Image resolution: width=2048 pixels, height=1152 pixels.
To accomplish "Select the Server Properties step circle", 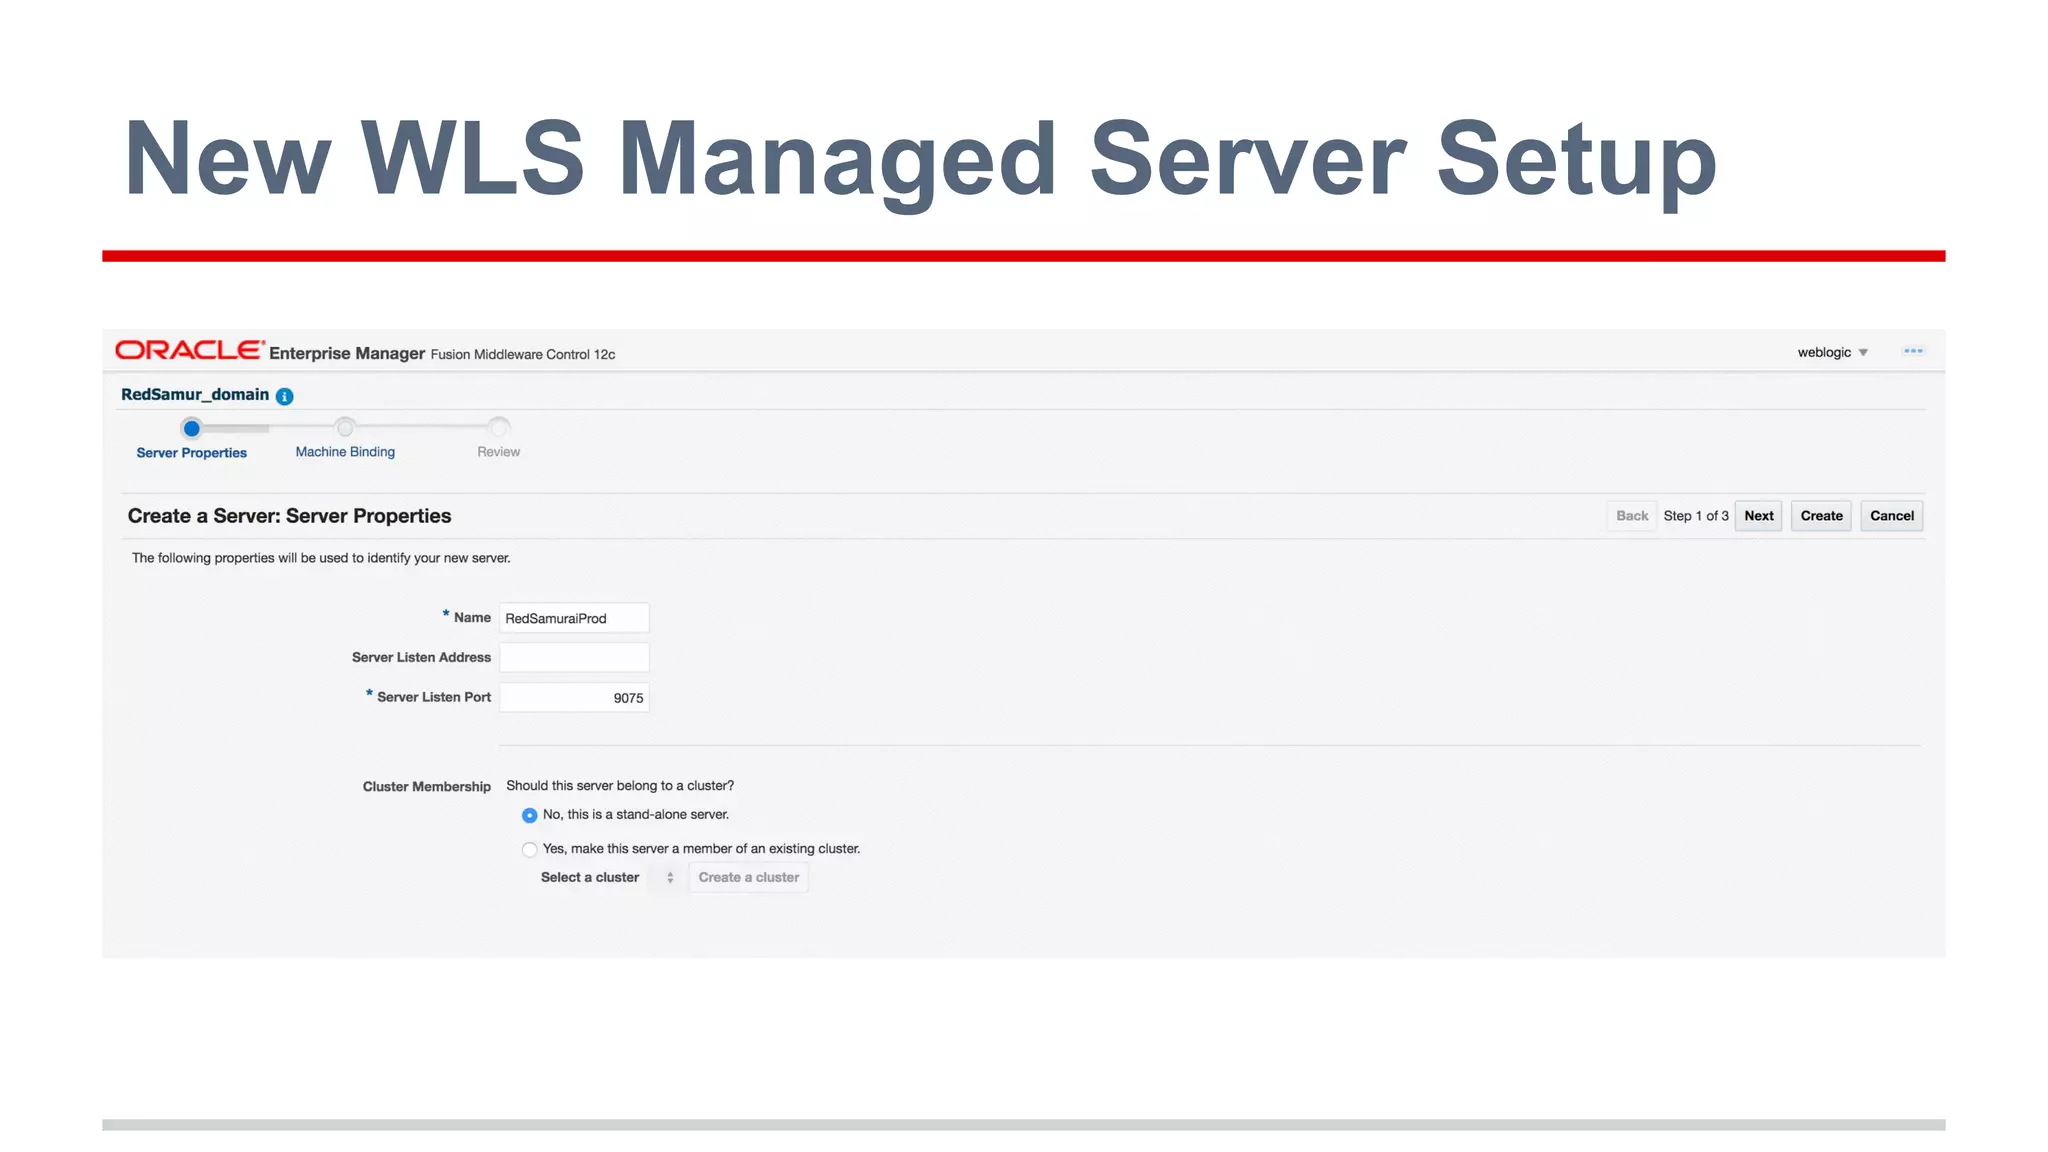I will point(192,428).
